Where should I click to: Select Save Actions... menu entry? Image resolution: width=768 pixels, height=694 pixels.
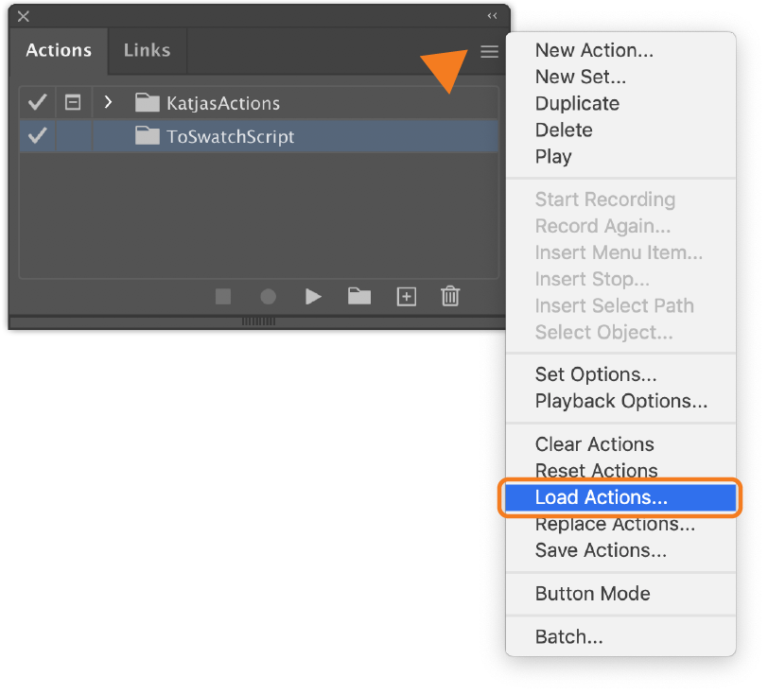pos(600,550)
